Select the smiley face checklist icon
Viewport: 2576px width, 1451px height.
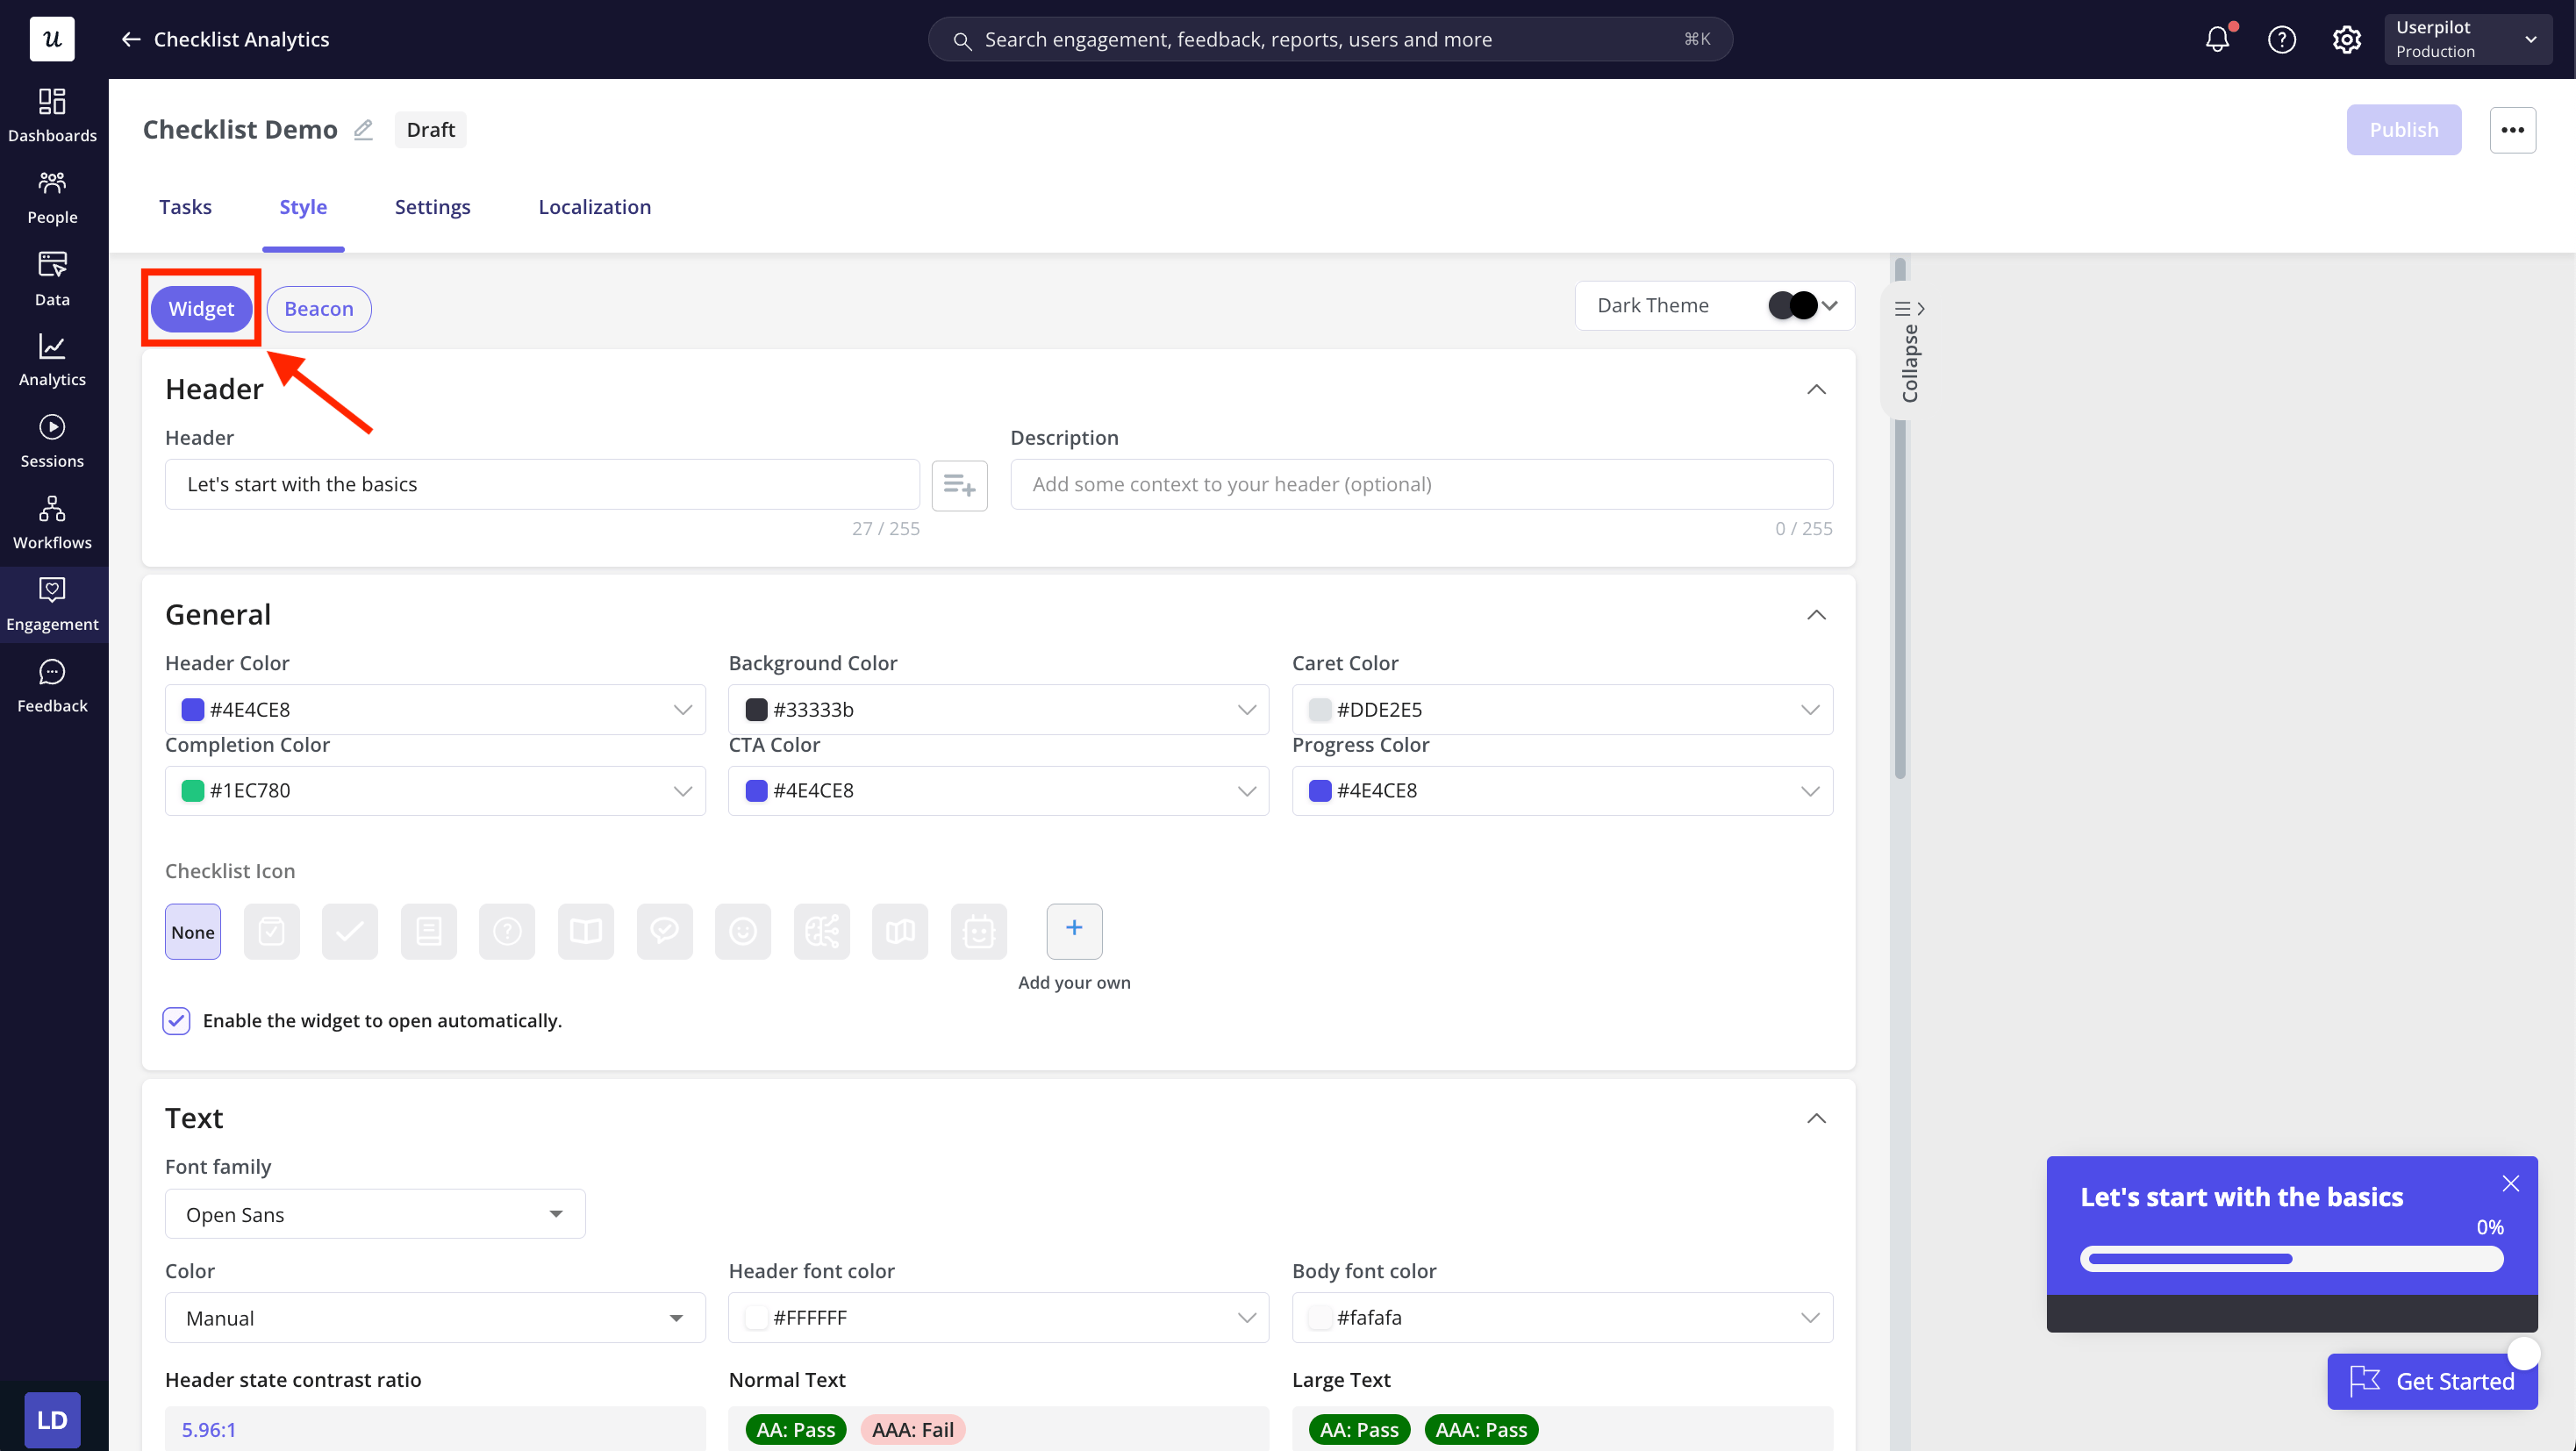(x=742, y=932)
